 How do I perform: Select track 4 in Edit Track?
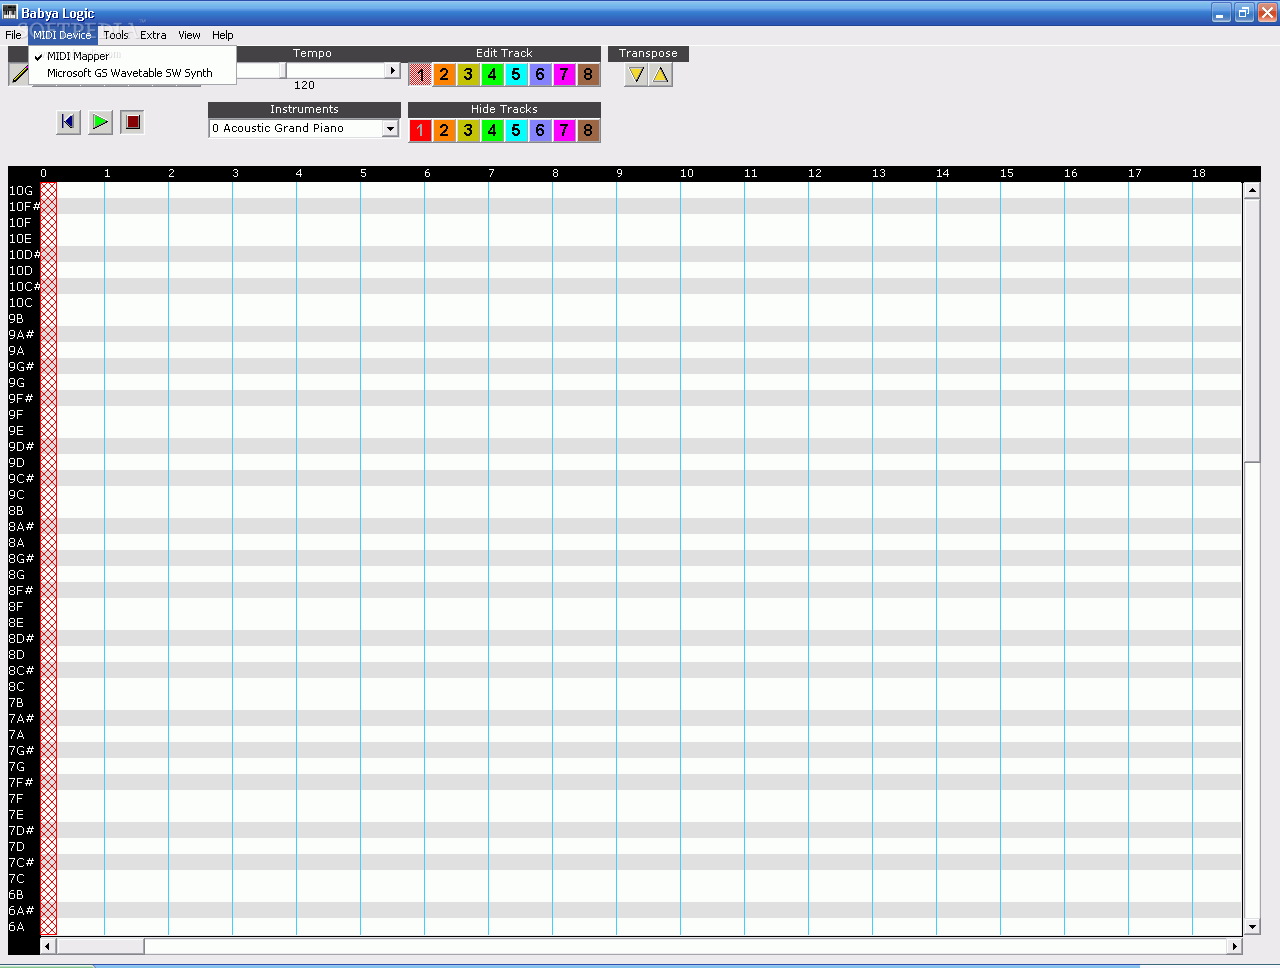(492, 75)
